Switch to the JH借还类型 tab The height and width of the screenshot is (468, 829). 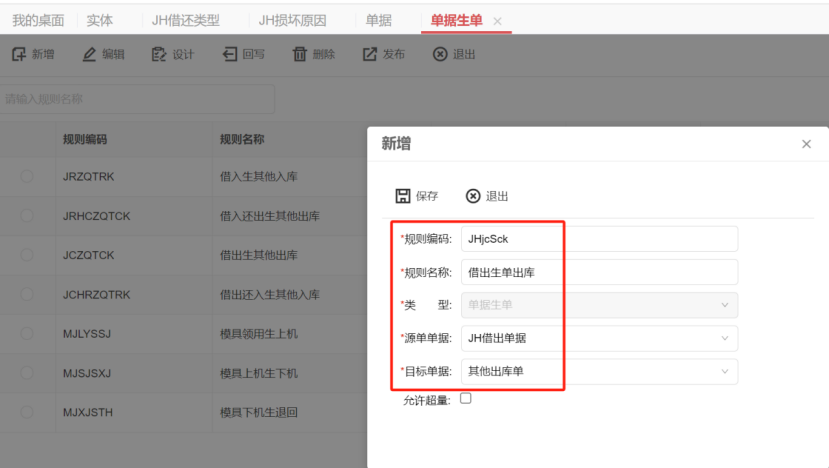[x=186, y=21]
